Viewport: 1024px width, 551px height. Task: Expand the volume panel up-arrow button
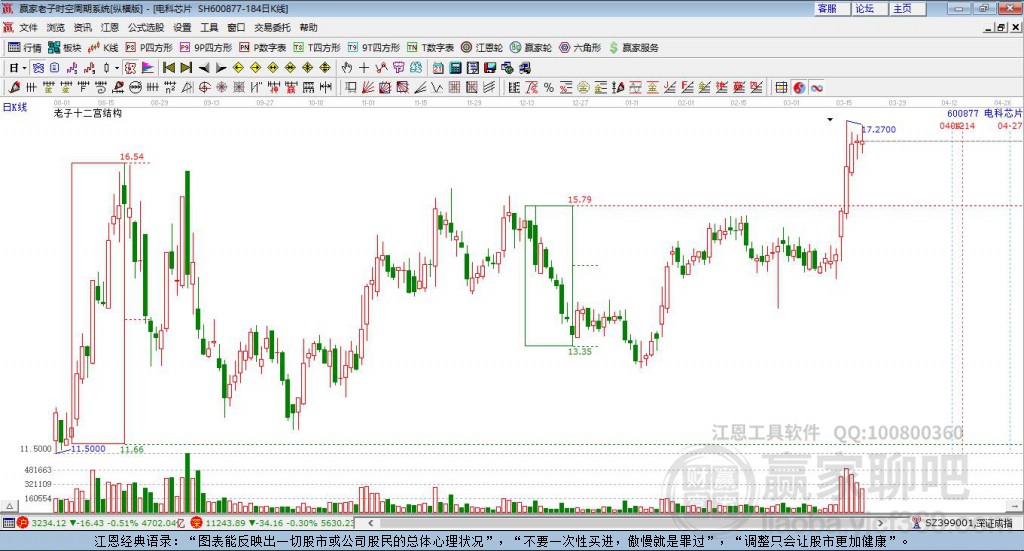pyautogui.click(x=10, y=506)
